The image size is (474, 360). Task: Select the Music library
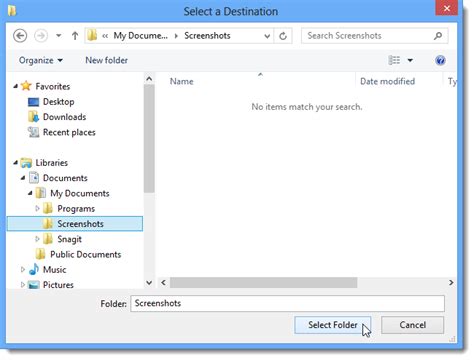coord(54,269)
